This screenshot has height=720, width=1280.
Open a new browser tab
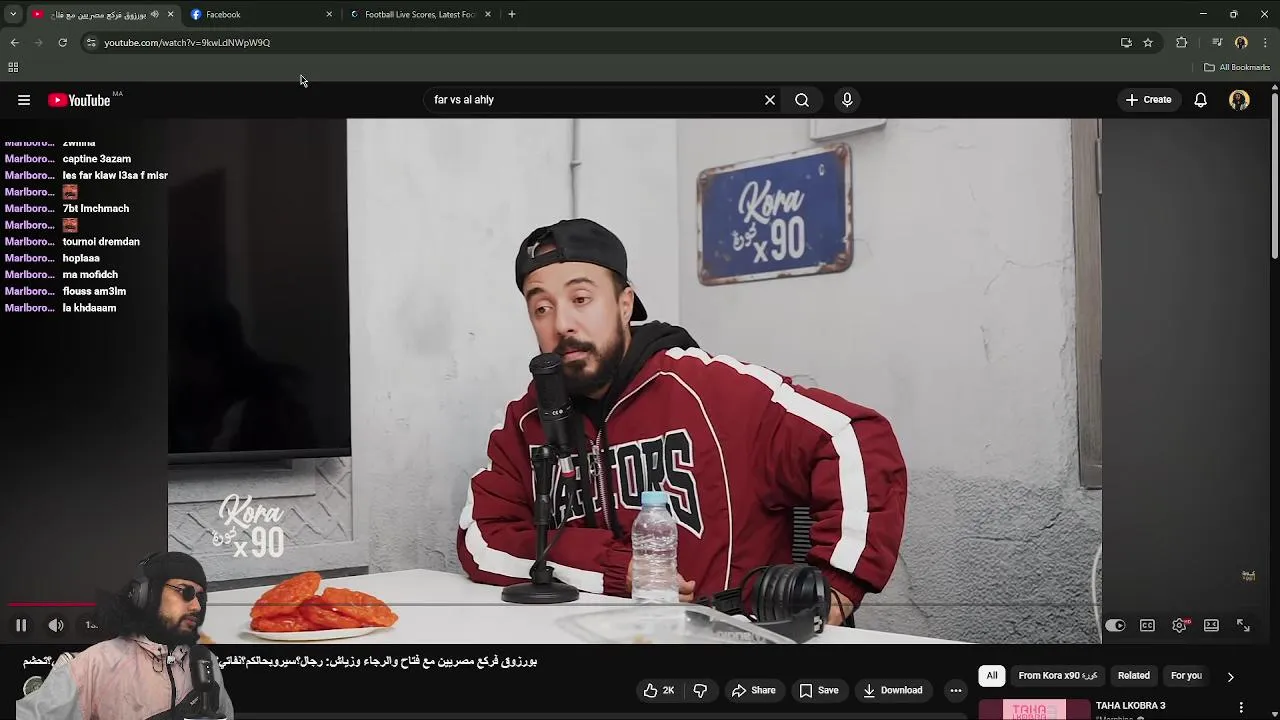512,14
